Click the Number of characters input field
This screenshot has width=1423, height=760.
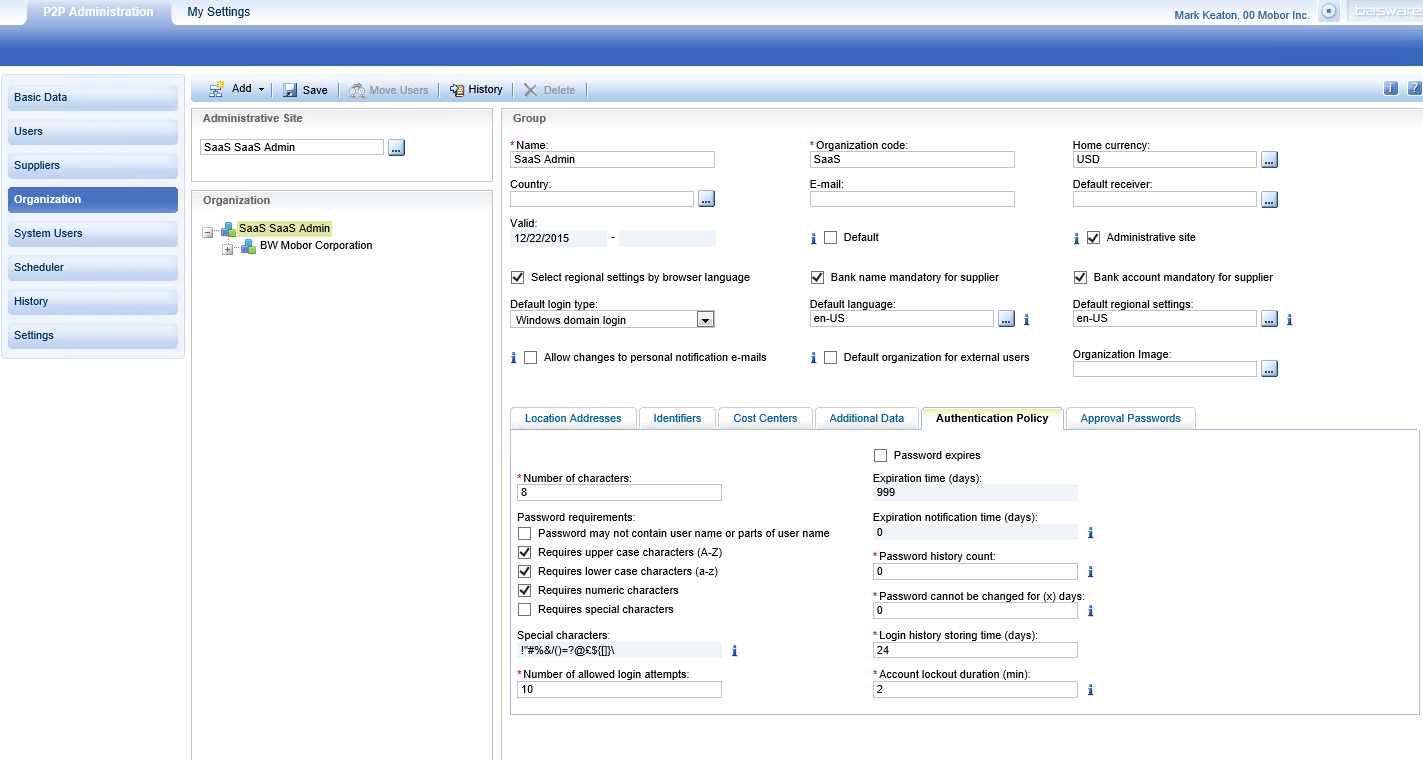point(618,492)
